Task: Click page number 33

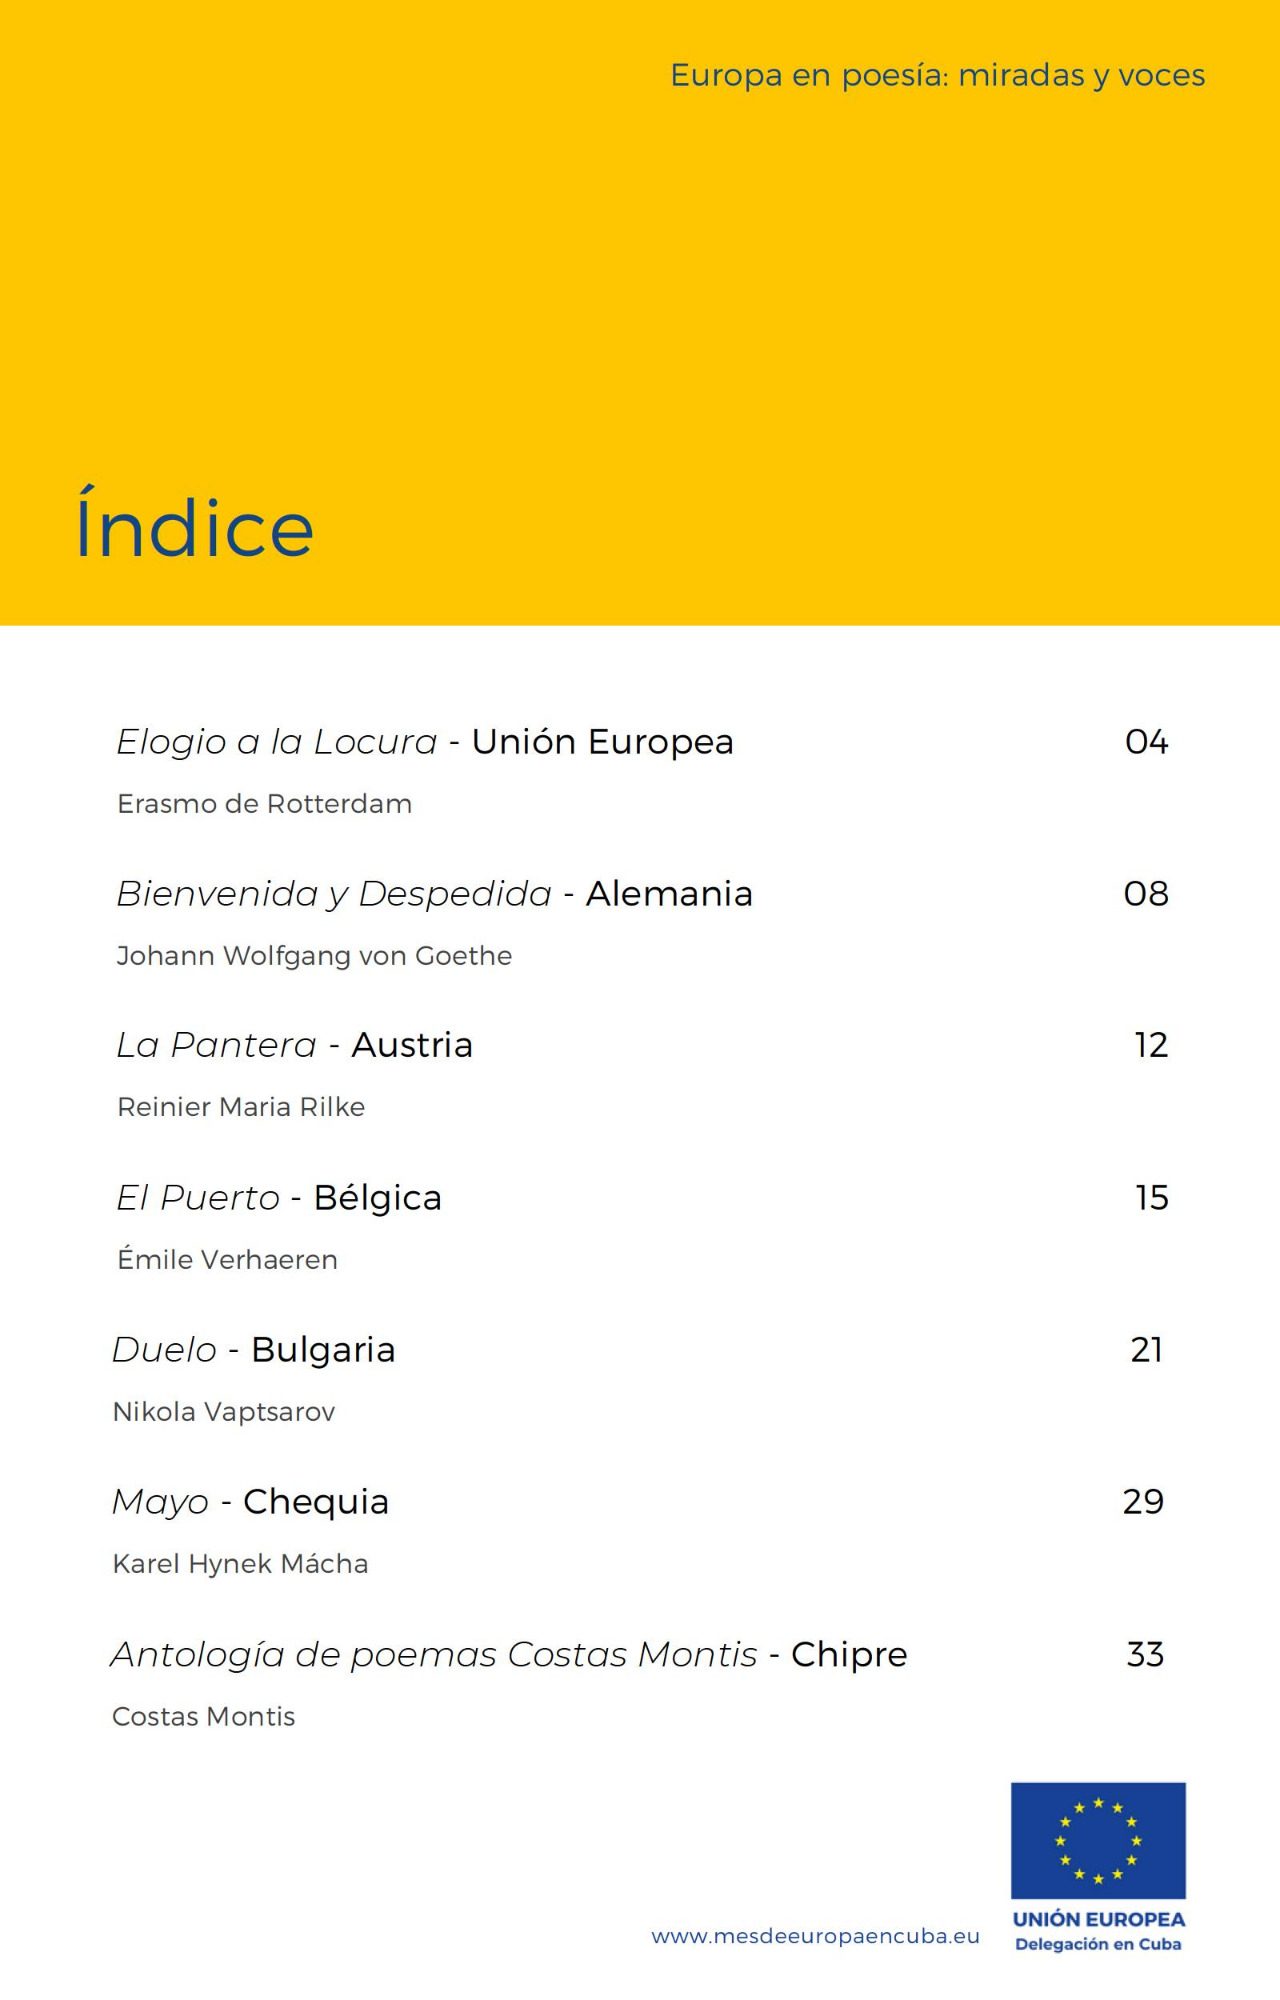Action: coord(1146,1655)
